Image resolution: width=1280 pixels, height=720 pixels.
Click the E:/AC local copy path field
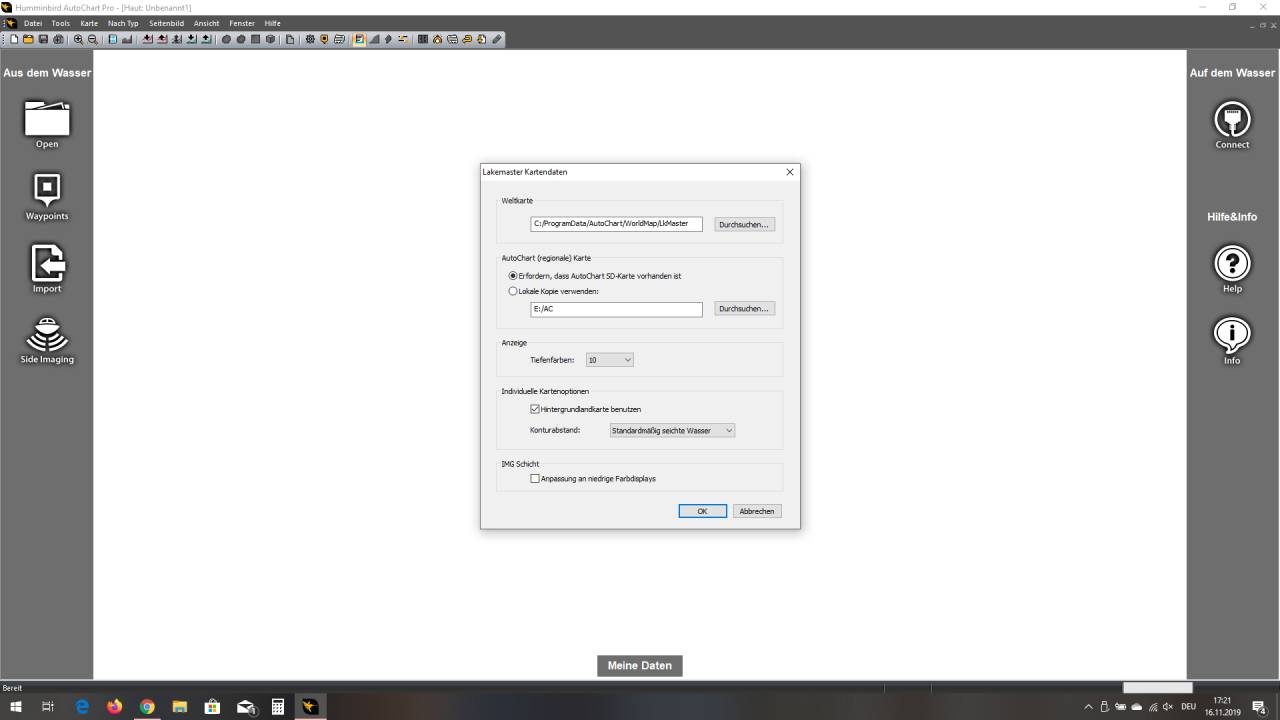pos(616,310)
